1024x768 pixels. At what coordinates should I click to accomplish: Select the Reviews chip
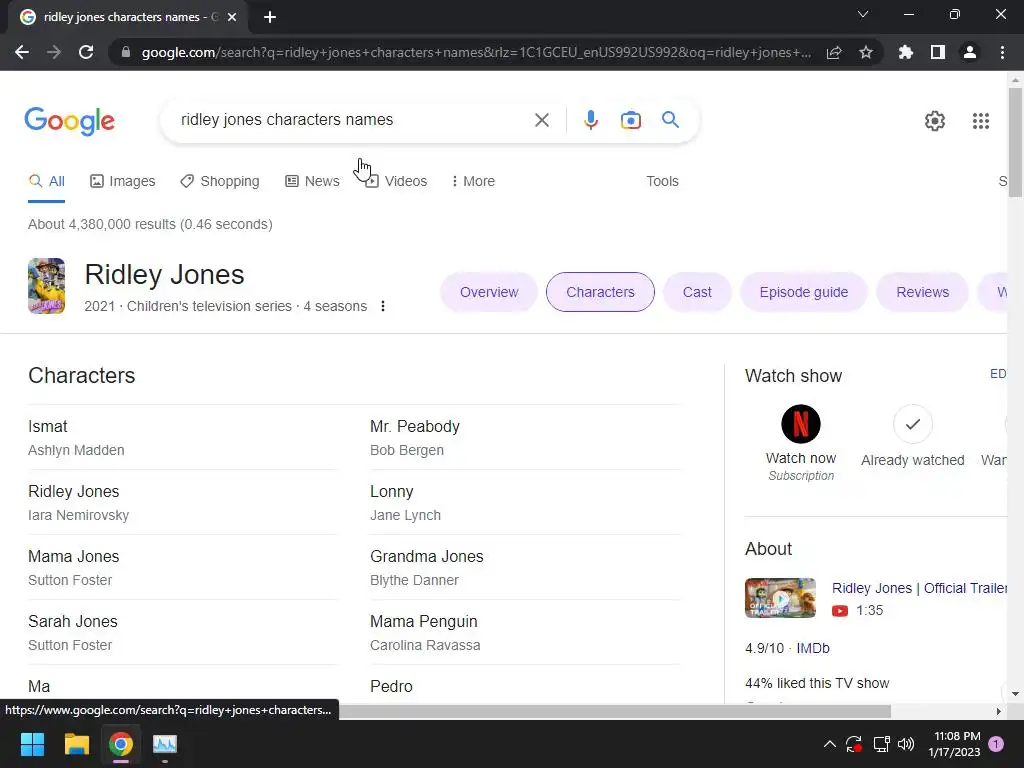click(x=922, y=292)
